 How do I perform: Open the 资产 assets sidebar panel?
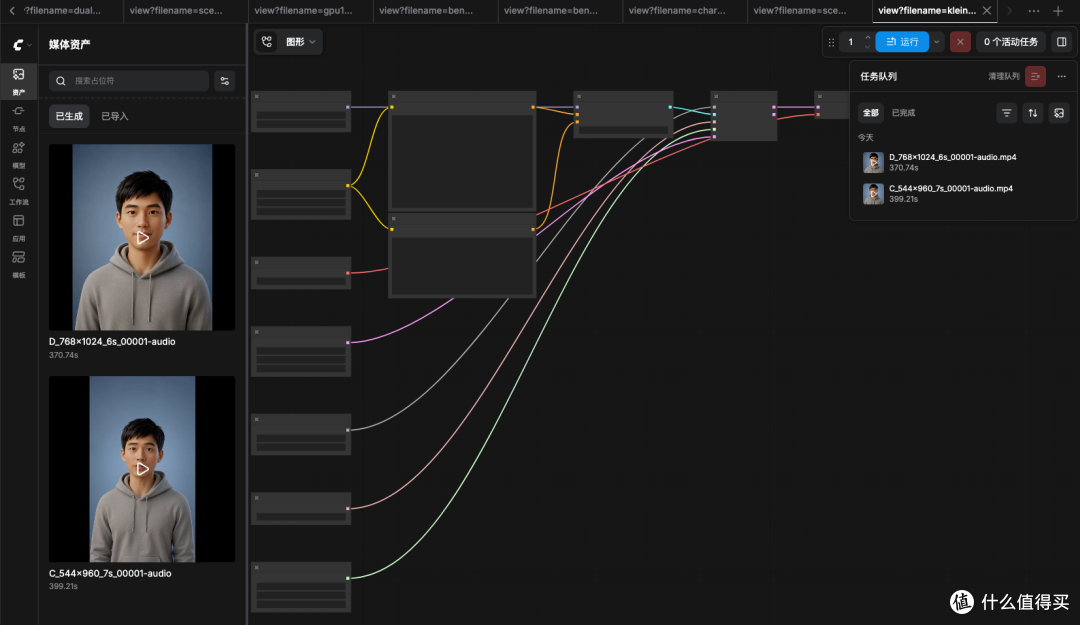19,81
